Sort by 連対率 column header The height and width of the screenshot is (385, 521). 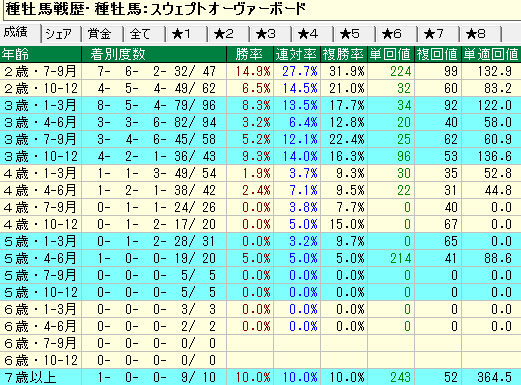coord(297,54)
